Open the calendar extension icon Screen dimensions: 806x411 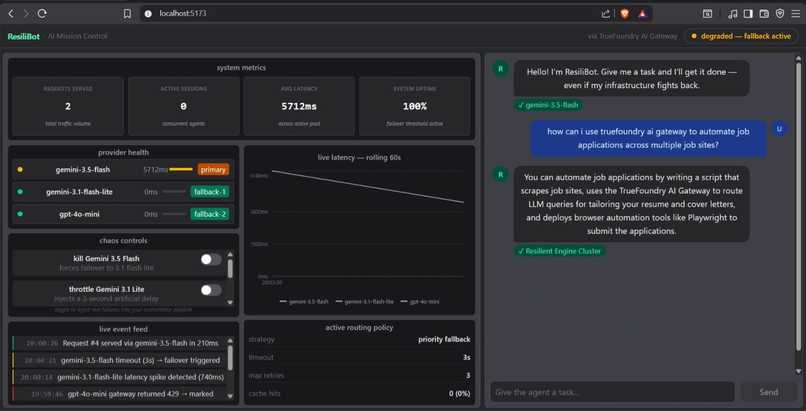tap(707, 14)
